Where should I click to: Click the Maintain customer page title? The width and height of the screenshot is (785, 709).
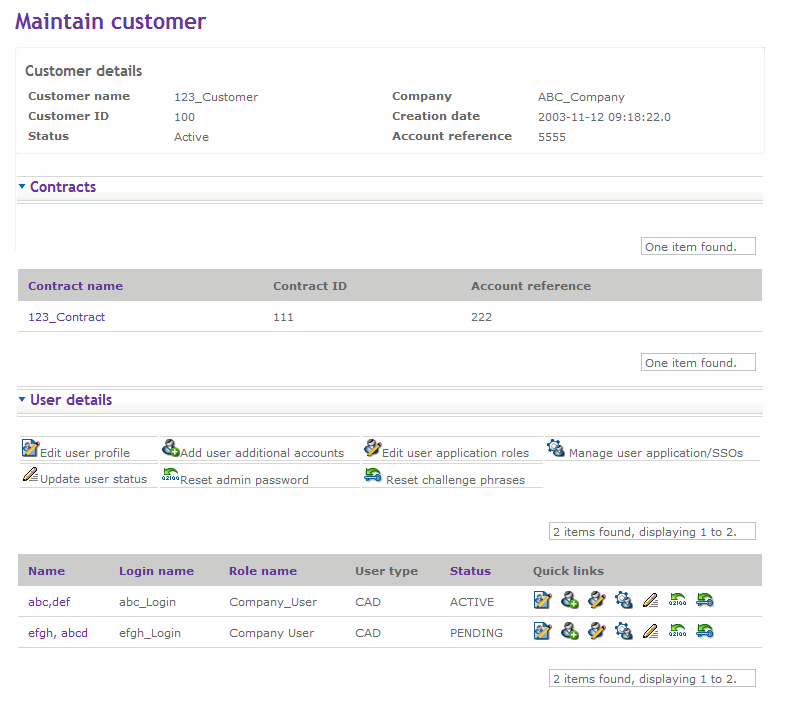point(111,22)
